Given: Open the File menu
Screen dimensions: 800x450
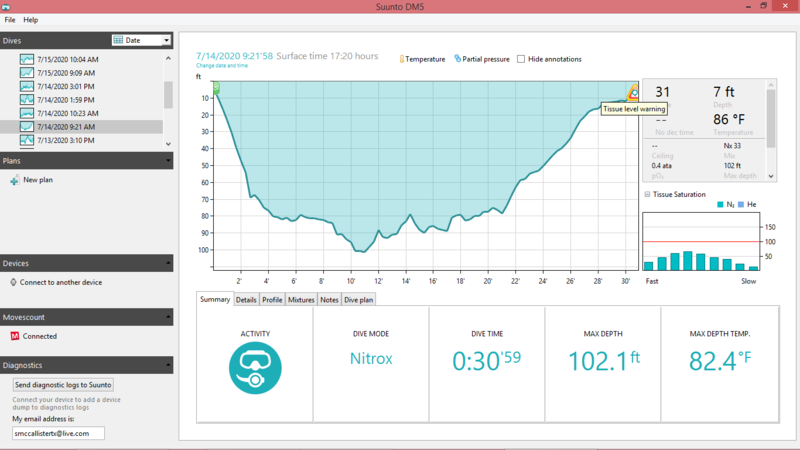Looking at the screenshot, I should point(10,20).
